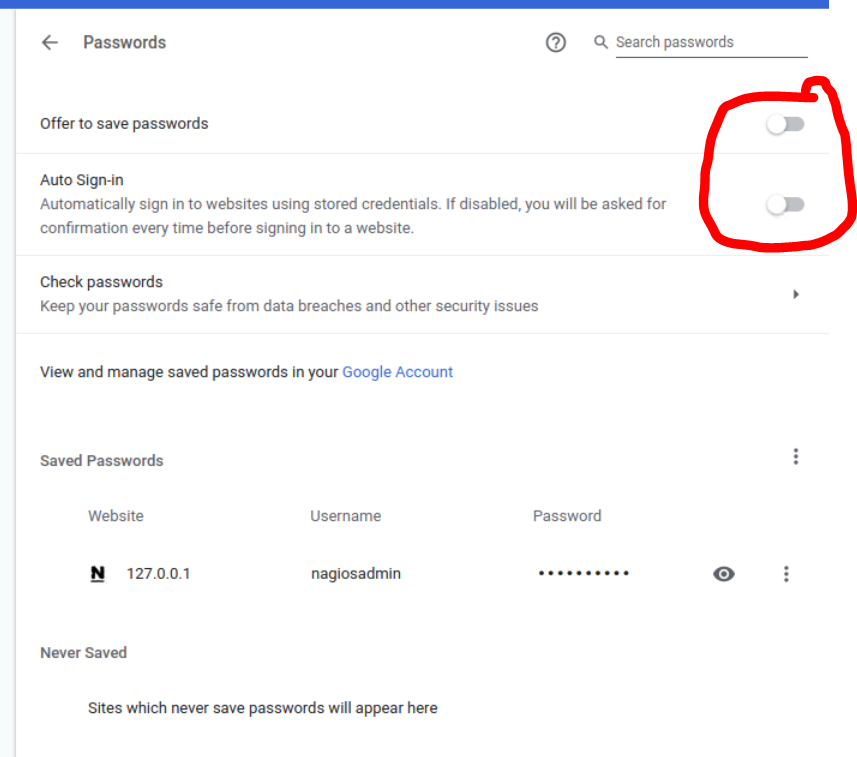The height and width of the screenshot is (757, 857).
Task: Click the Username column header
Action: pyautogui.click(x=345, y=516)
